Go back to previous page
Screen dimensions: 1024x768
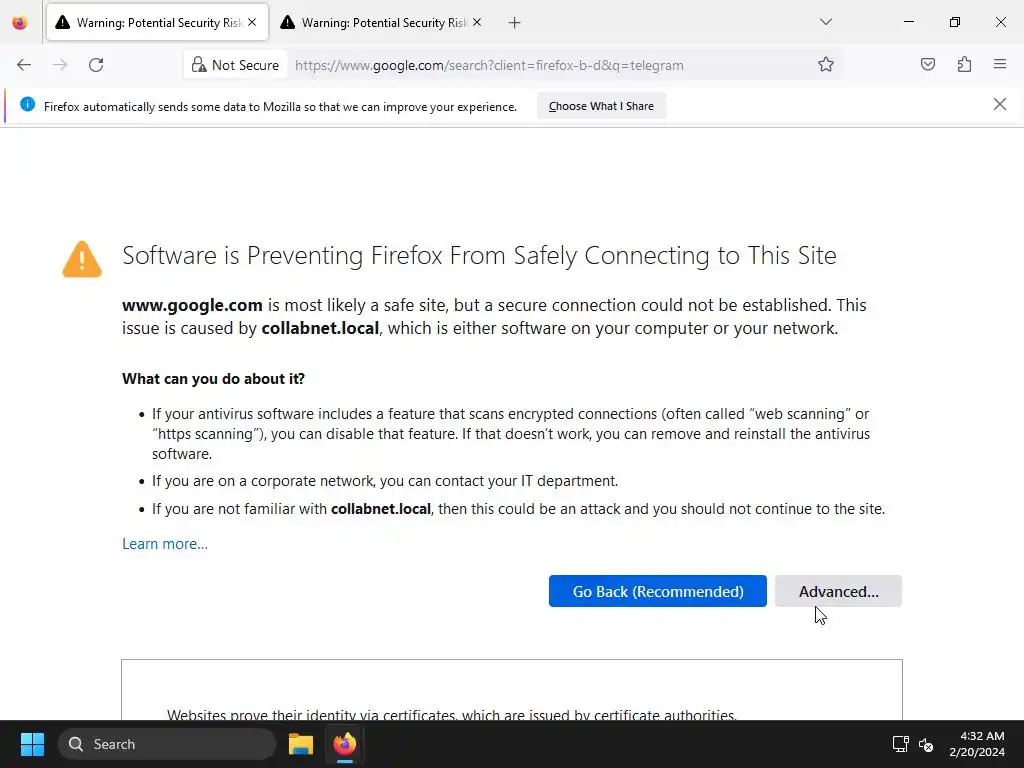[x=24, y=65]
